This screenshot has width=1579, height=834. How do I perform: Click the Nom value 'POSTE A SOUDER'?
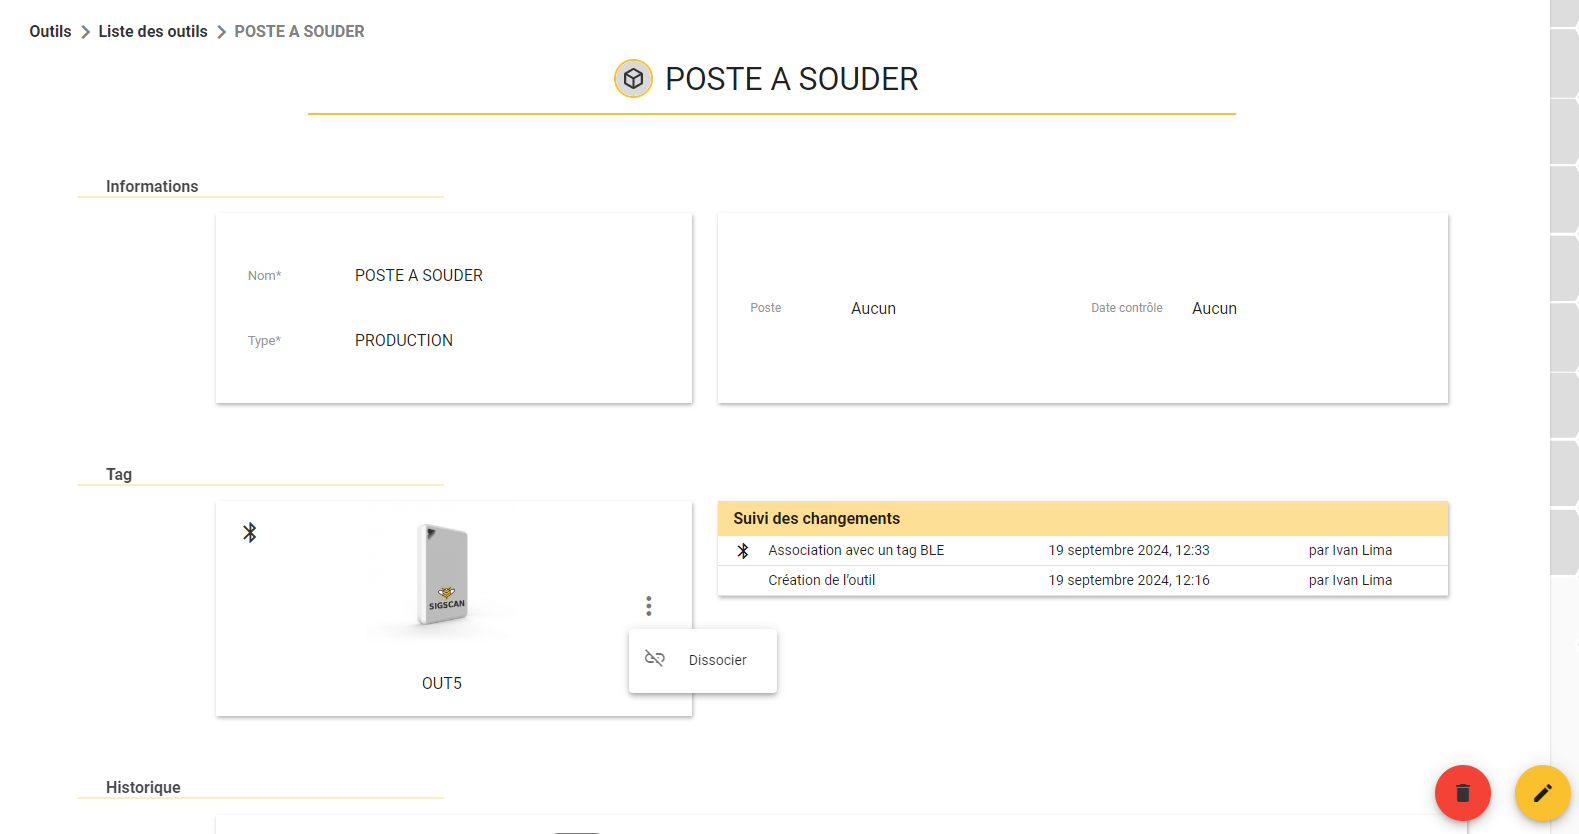pos(419,275)
